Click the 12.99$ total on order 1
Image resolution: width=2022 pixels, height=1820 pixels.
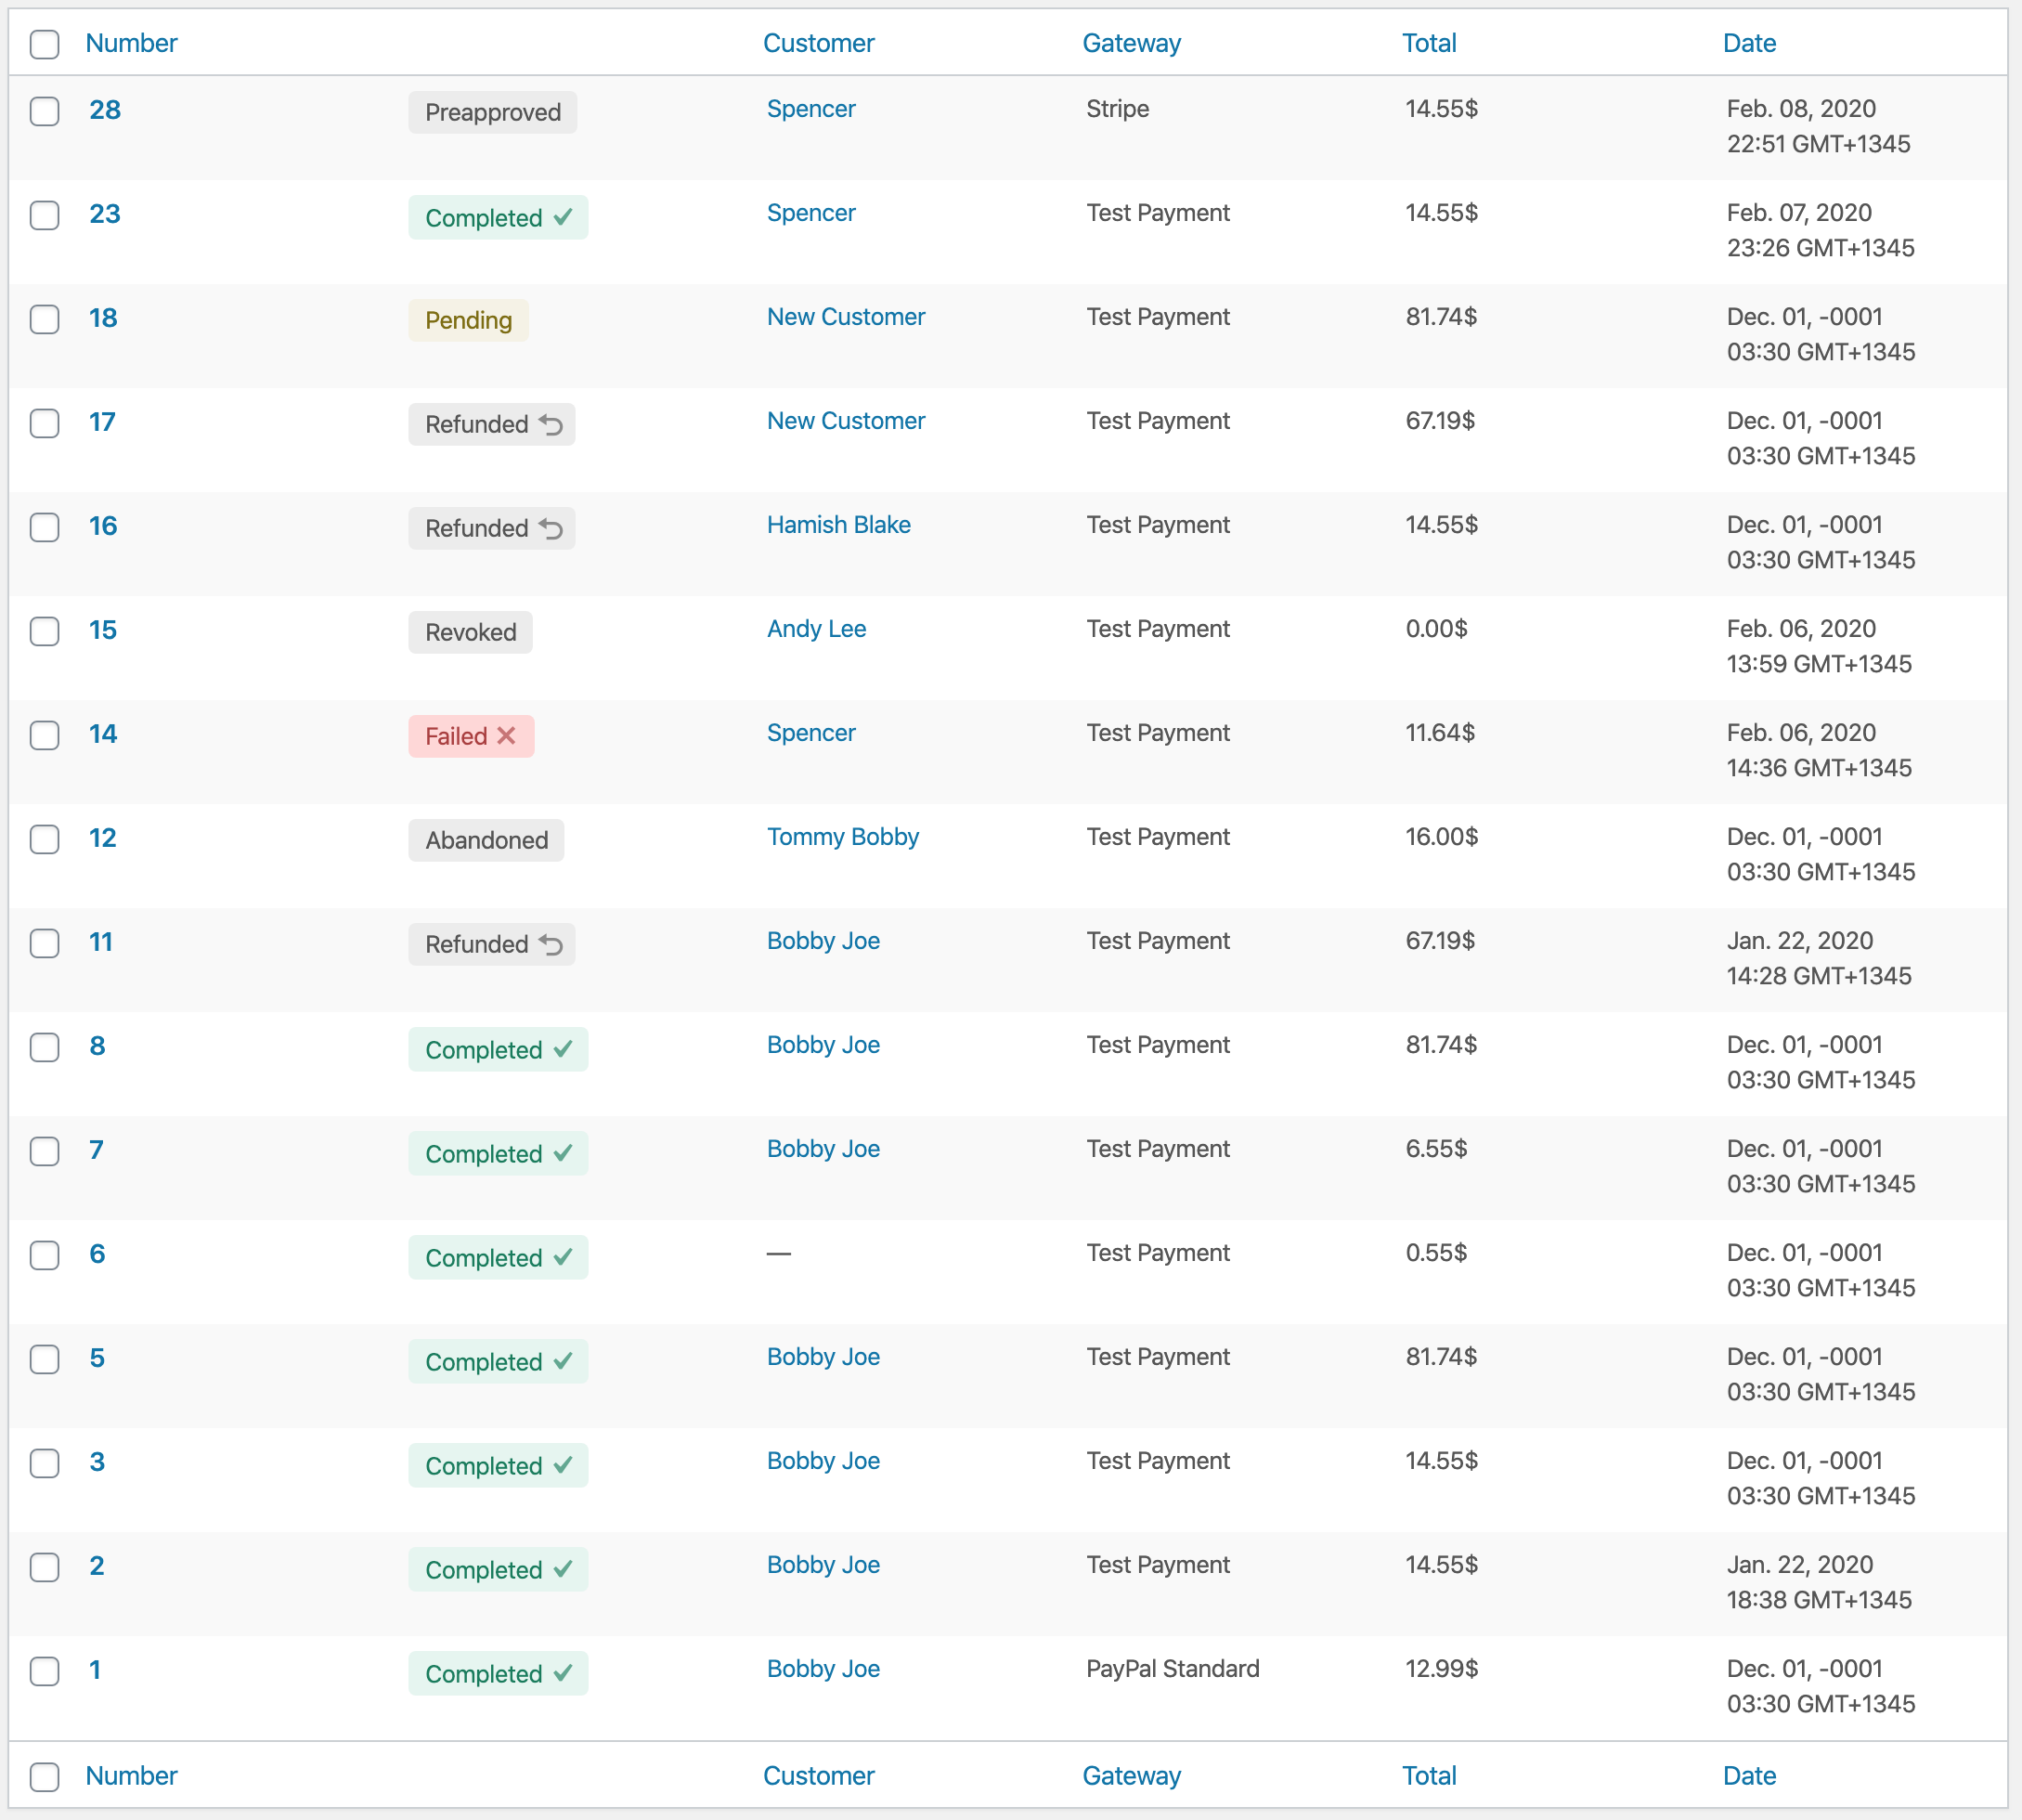coord(1442,1669)
